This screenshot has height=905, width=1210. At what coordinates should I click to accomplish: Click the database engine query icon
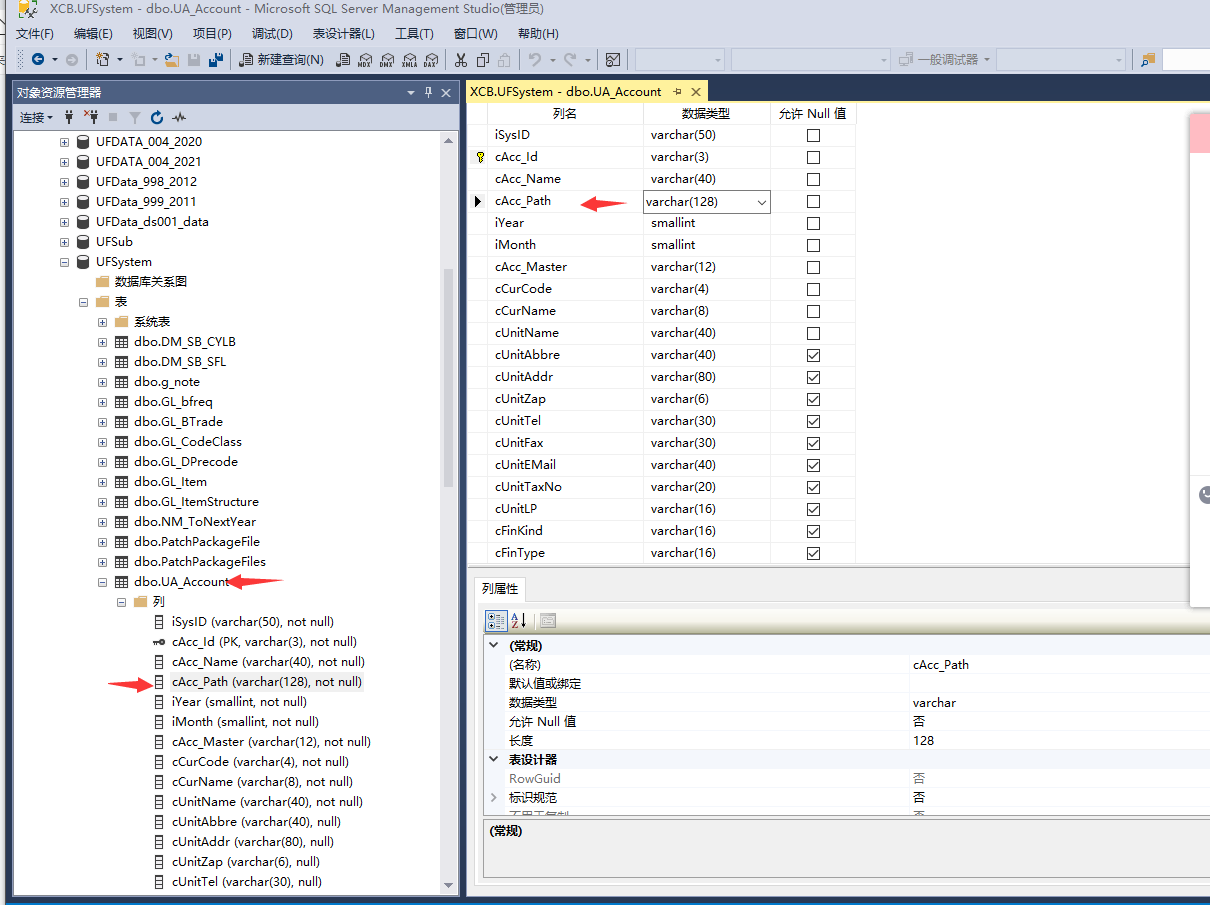[x=343, y=60]
